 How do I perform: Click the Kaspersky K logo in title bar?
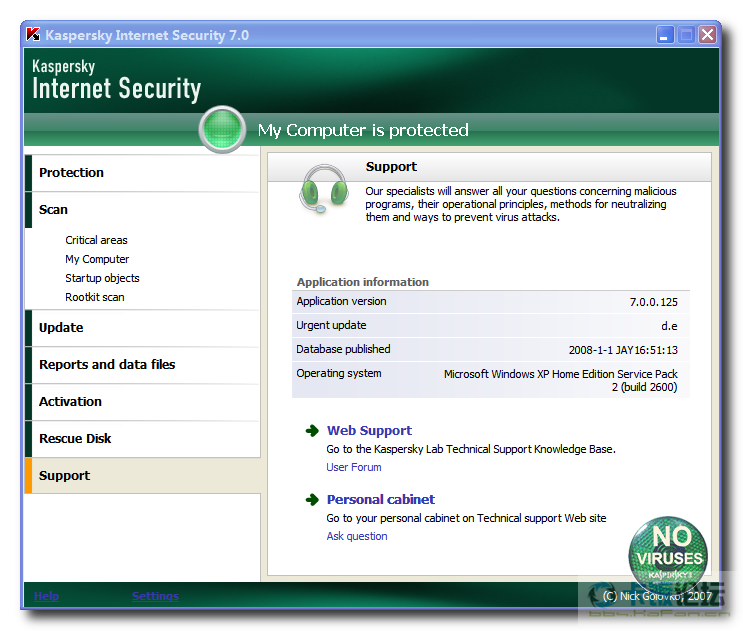33,35
